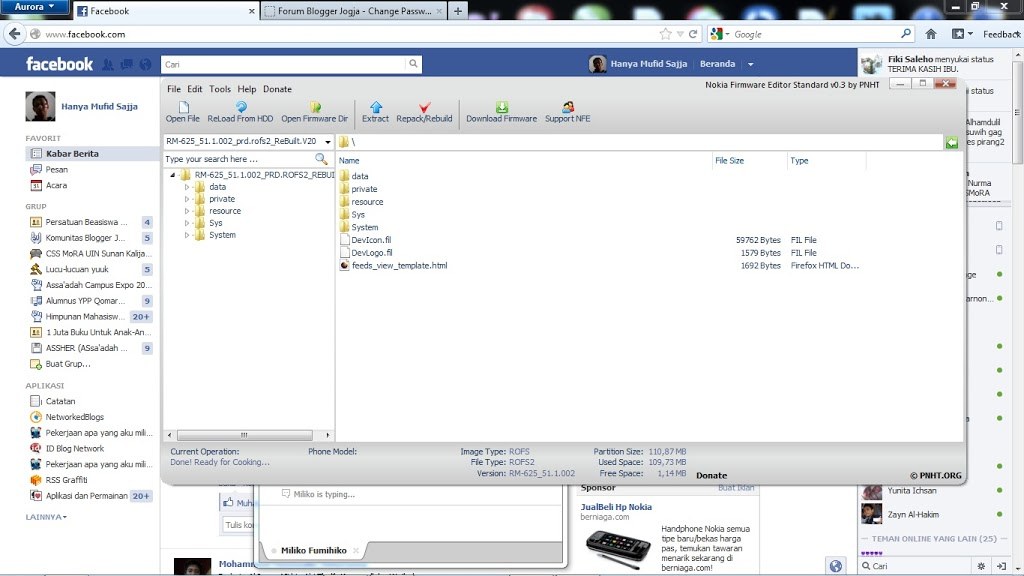
Task: Sort by the File Size column header
Action: tap(729, 161)
